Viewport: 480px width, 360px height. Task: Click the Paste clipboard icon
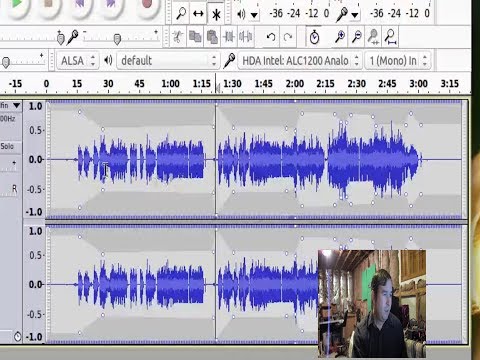tap(212, 37)
